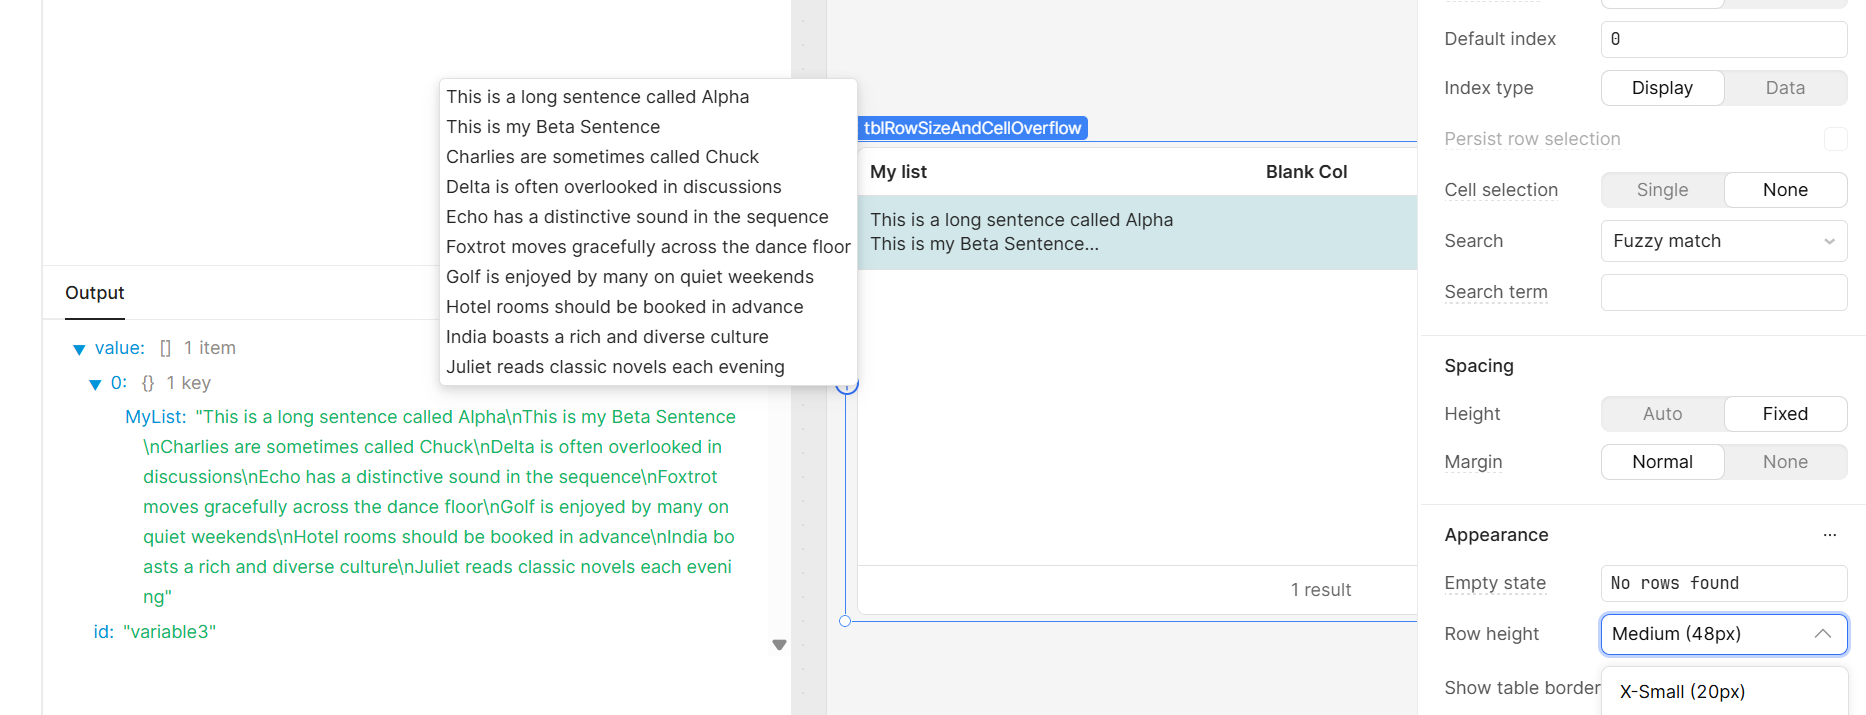Set Margin to None
This screenshot has width=1866, height=715.
(x=1784, y=462)
